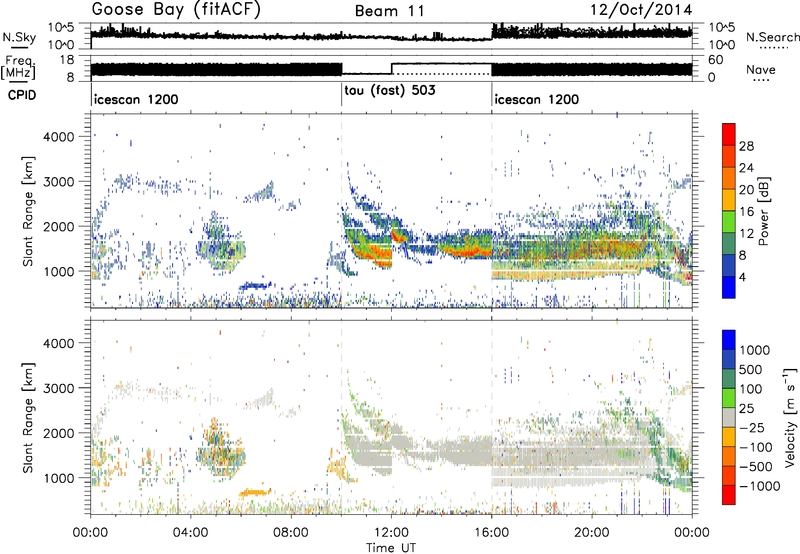This screenshot has width=800, height=554.
Task: Click the '12:00' time axis tick label
Action: [x=391, y=533]
